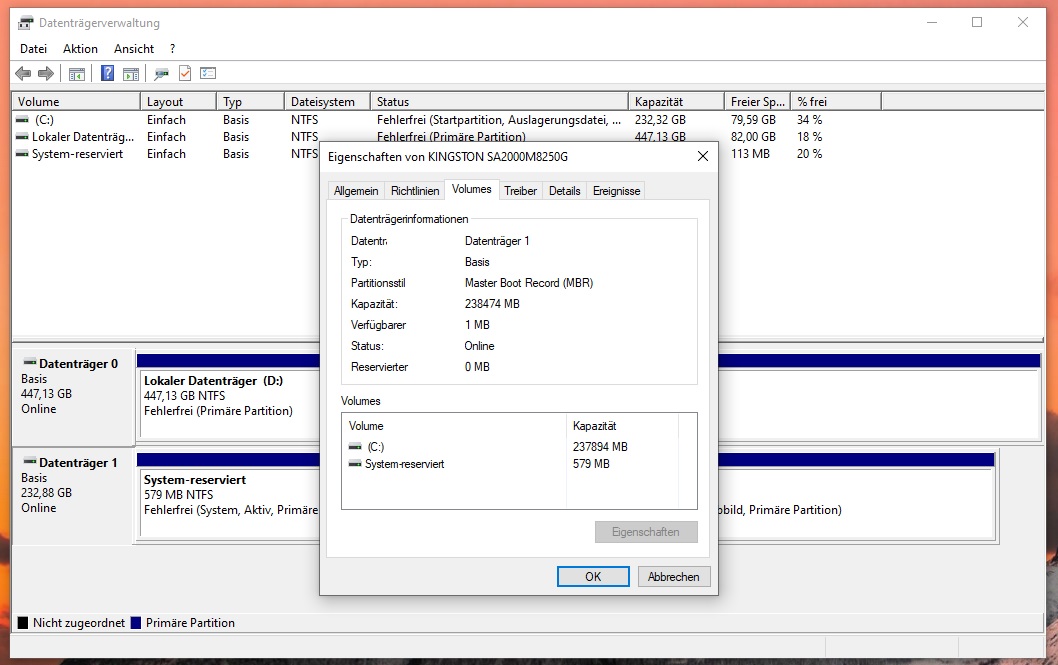Viewport: 1058px width, 665px height.
Task: Sort by the Volume column header
Action: (76, 101)
